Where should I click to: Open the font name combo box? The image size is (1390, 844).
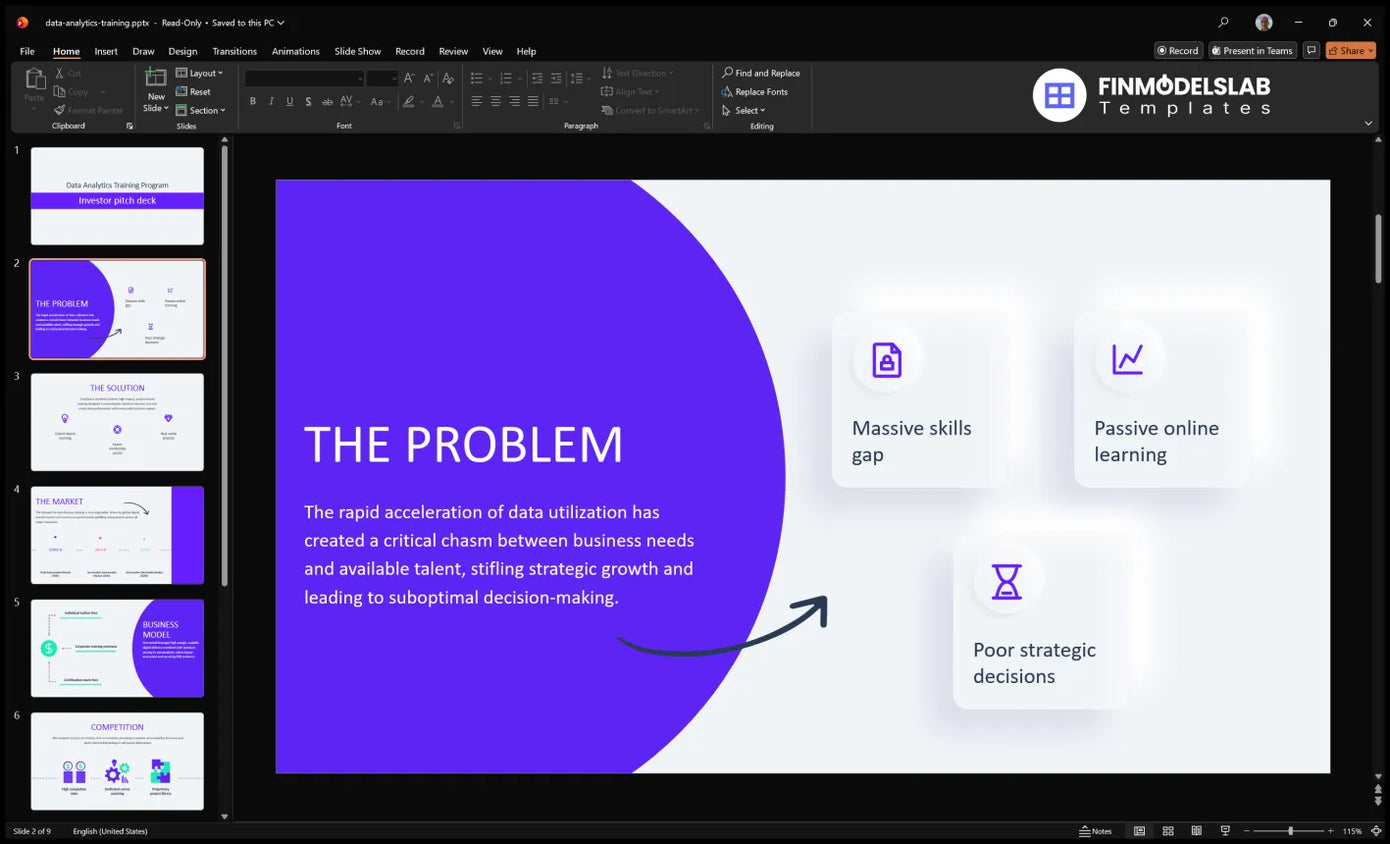[304, 78]
